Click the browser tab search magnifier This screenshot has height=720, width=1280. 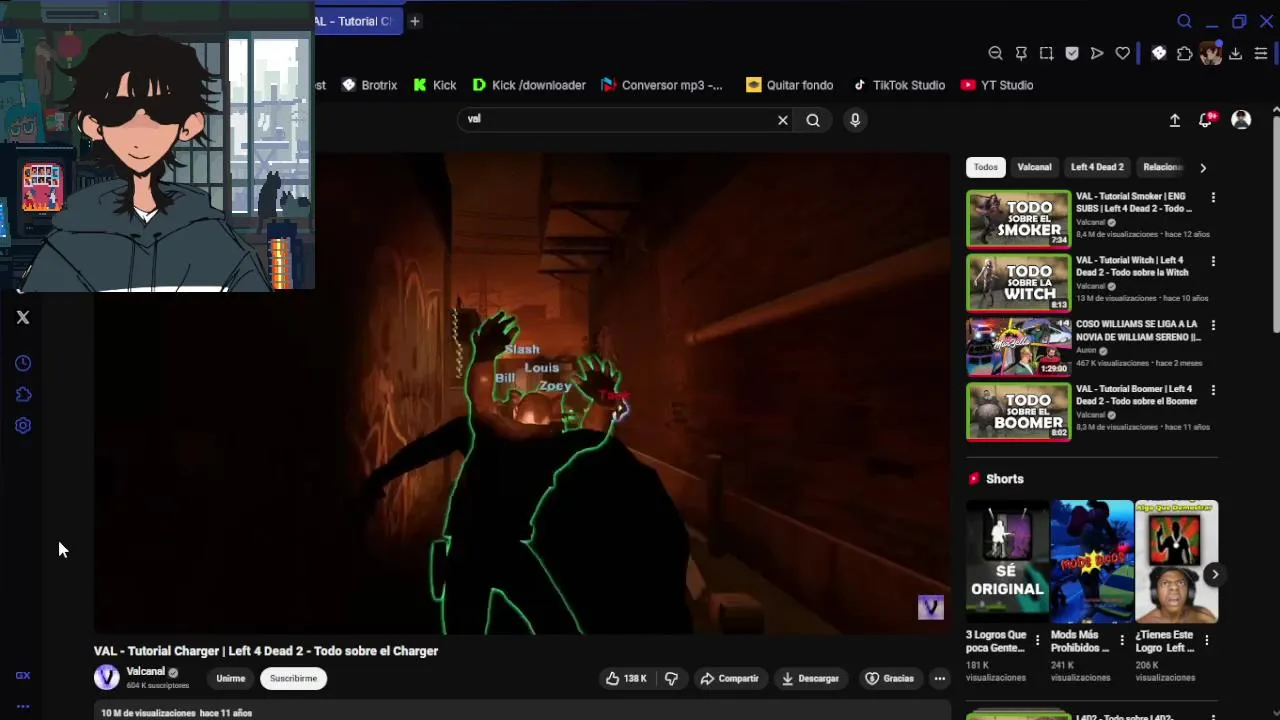click(1184, 21)
